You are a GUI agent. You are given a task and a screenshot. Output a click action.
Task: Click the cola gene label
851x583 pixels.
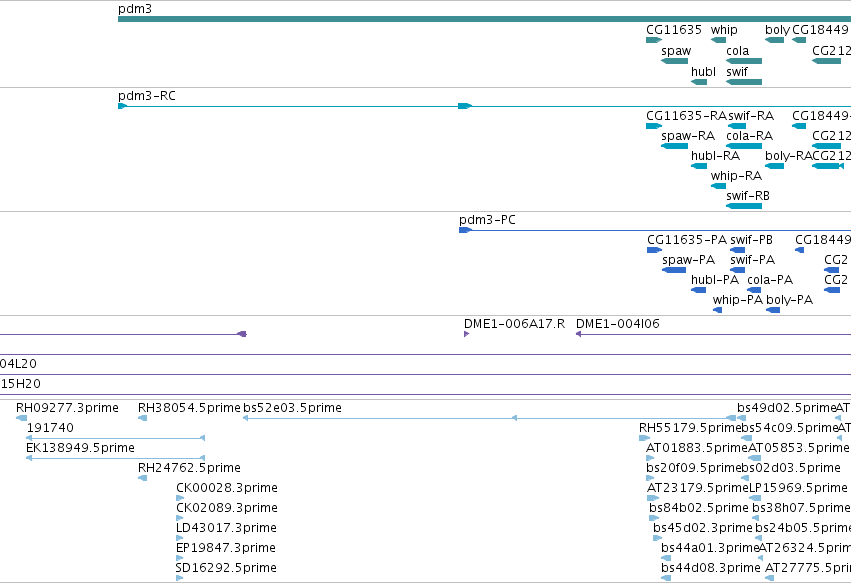pyautogui.click(x=738, y=51)
